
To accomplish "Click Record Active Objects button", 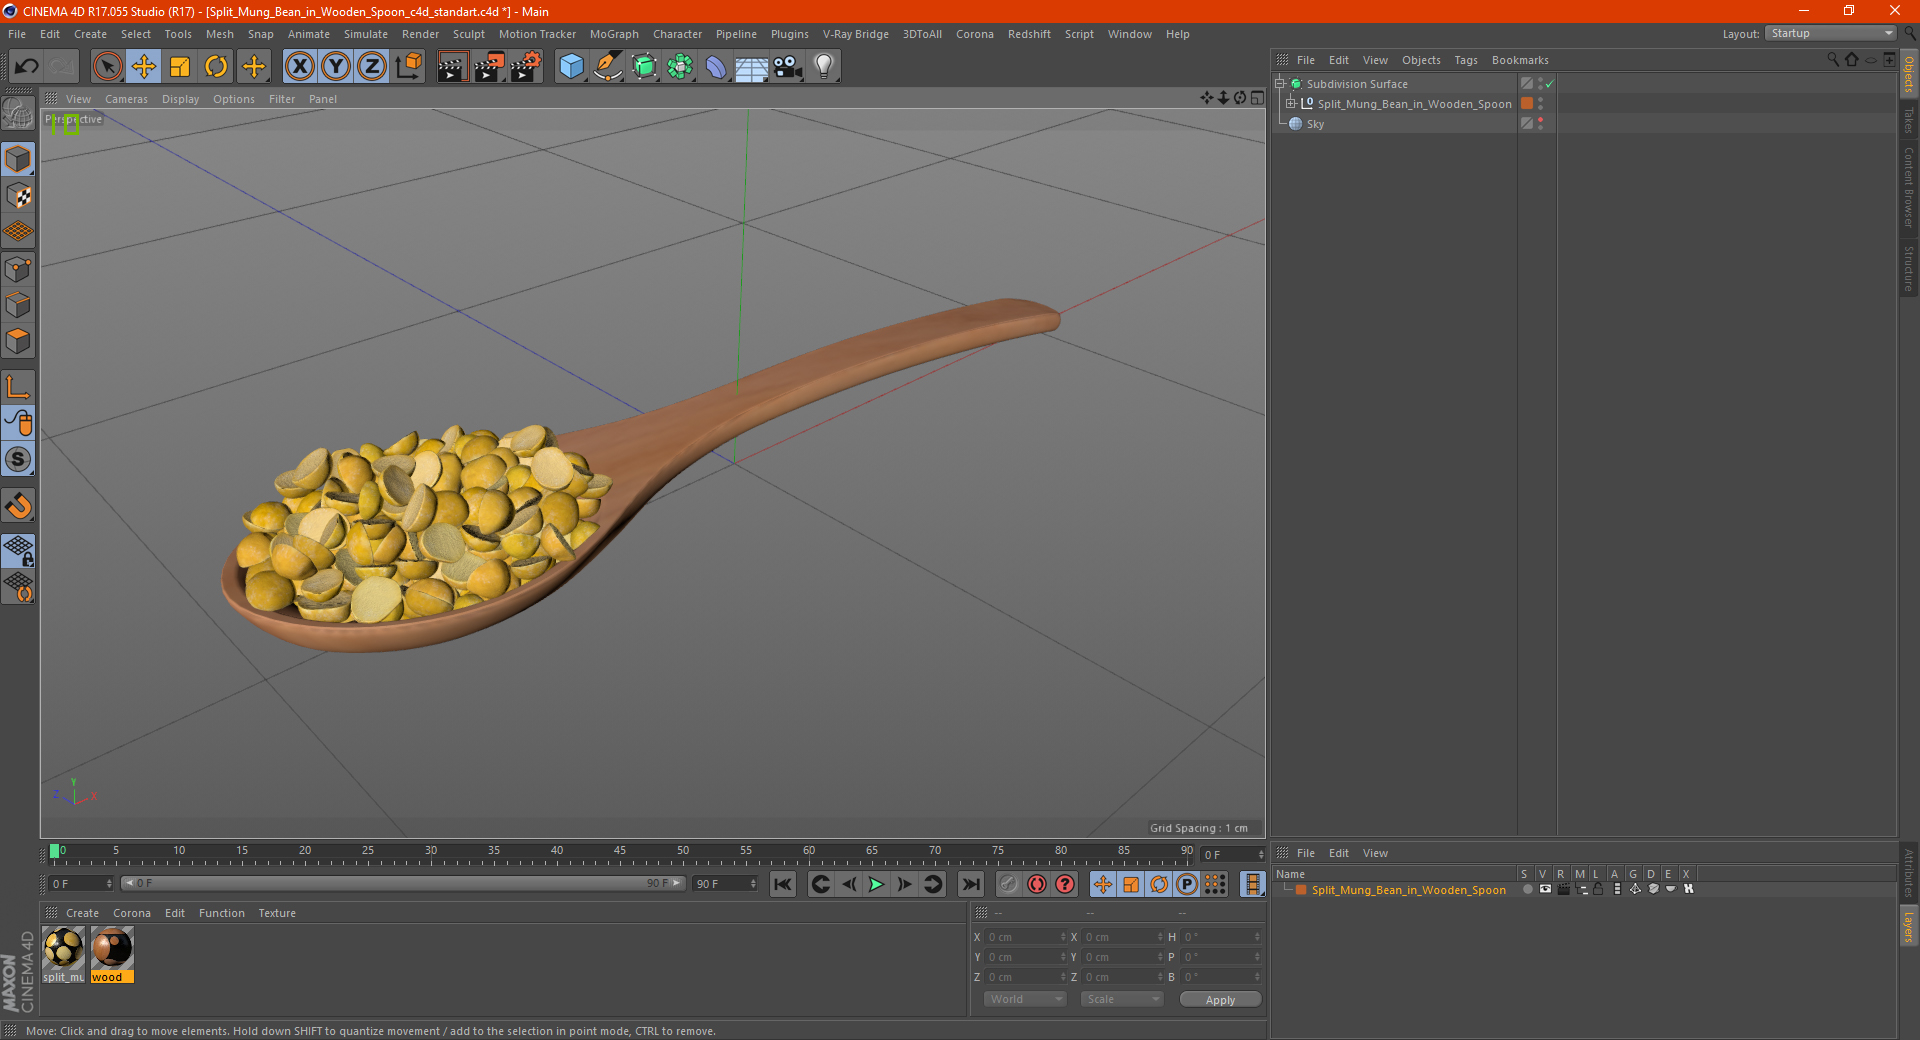I will click(x=1009, y=884).
